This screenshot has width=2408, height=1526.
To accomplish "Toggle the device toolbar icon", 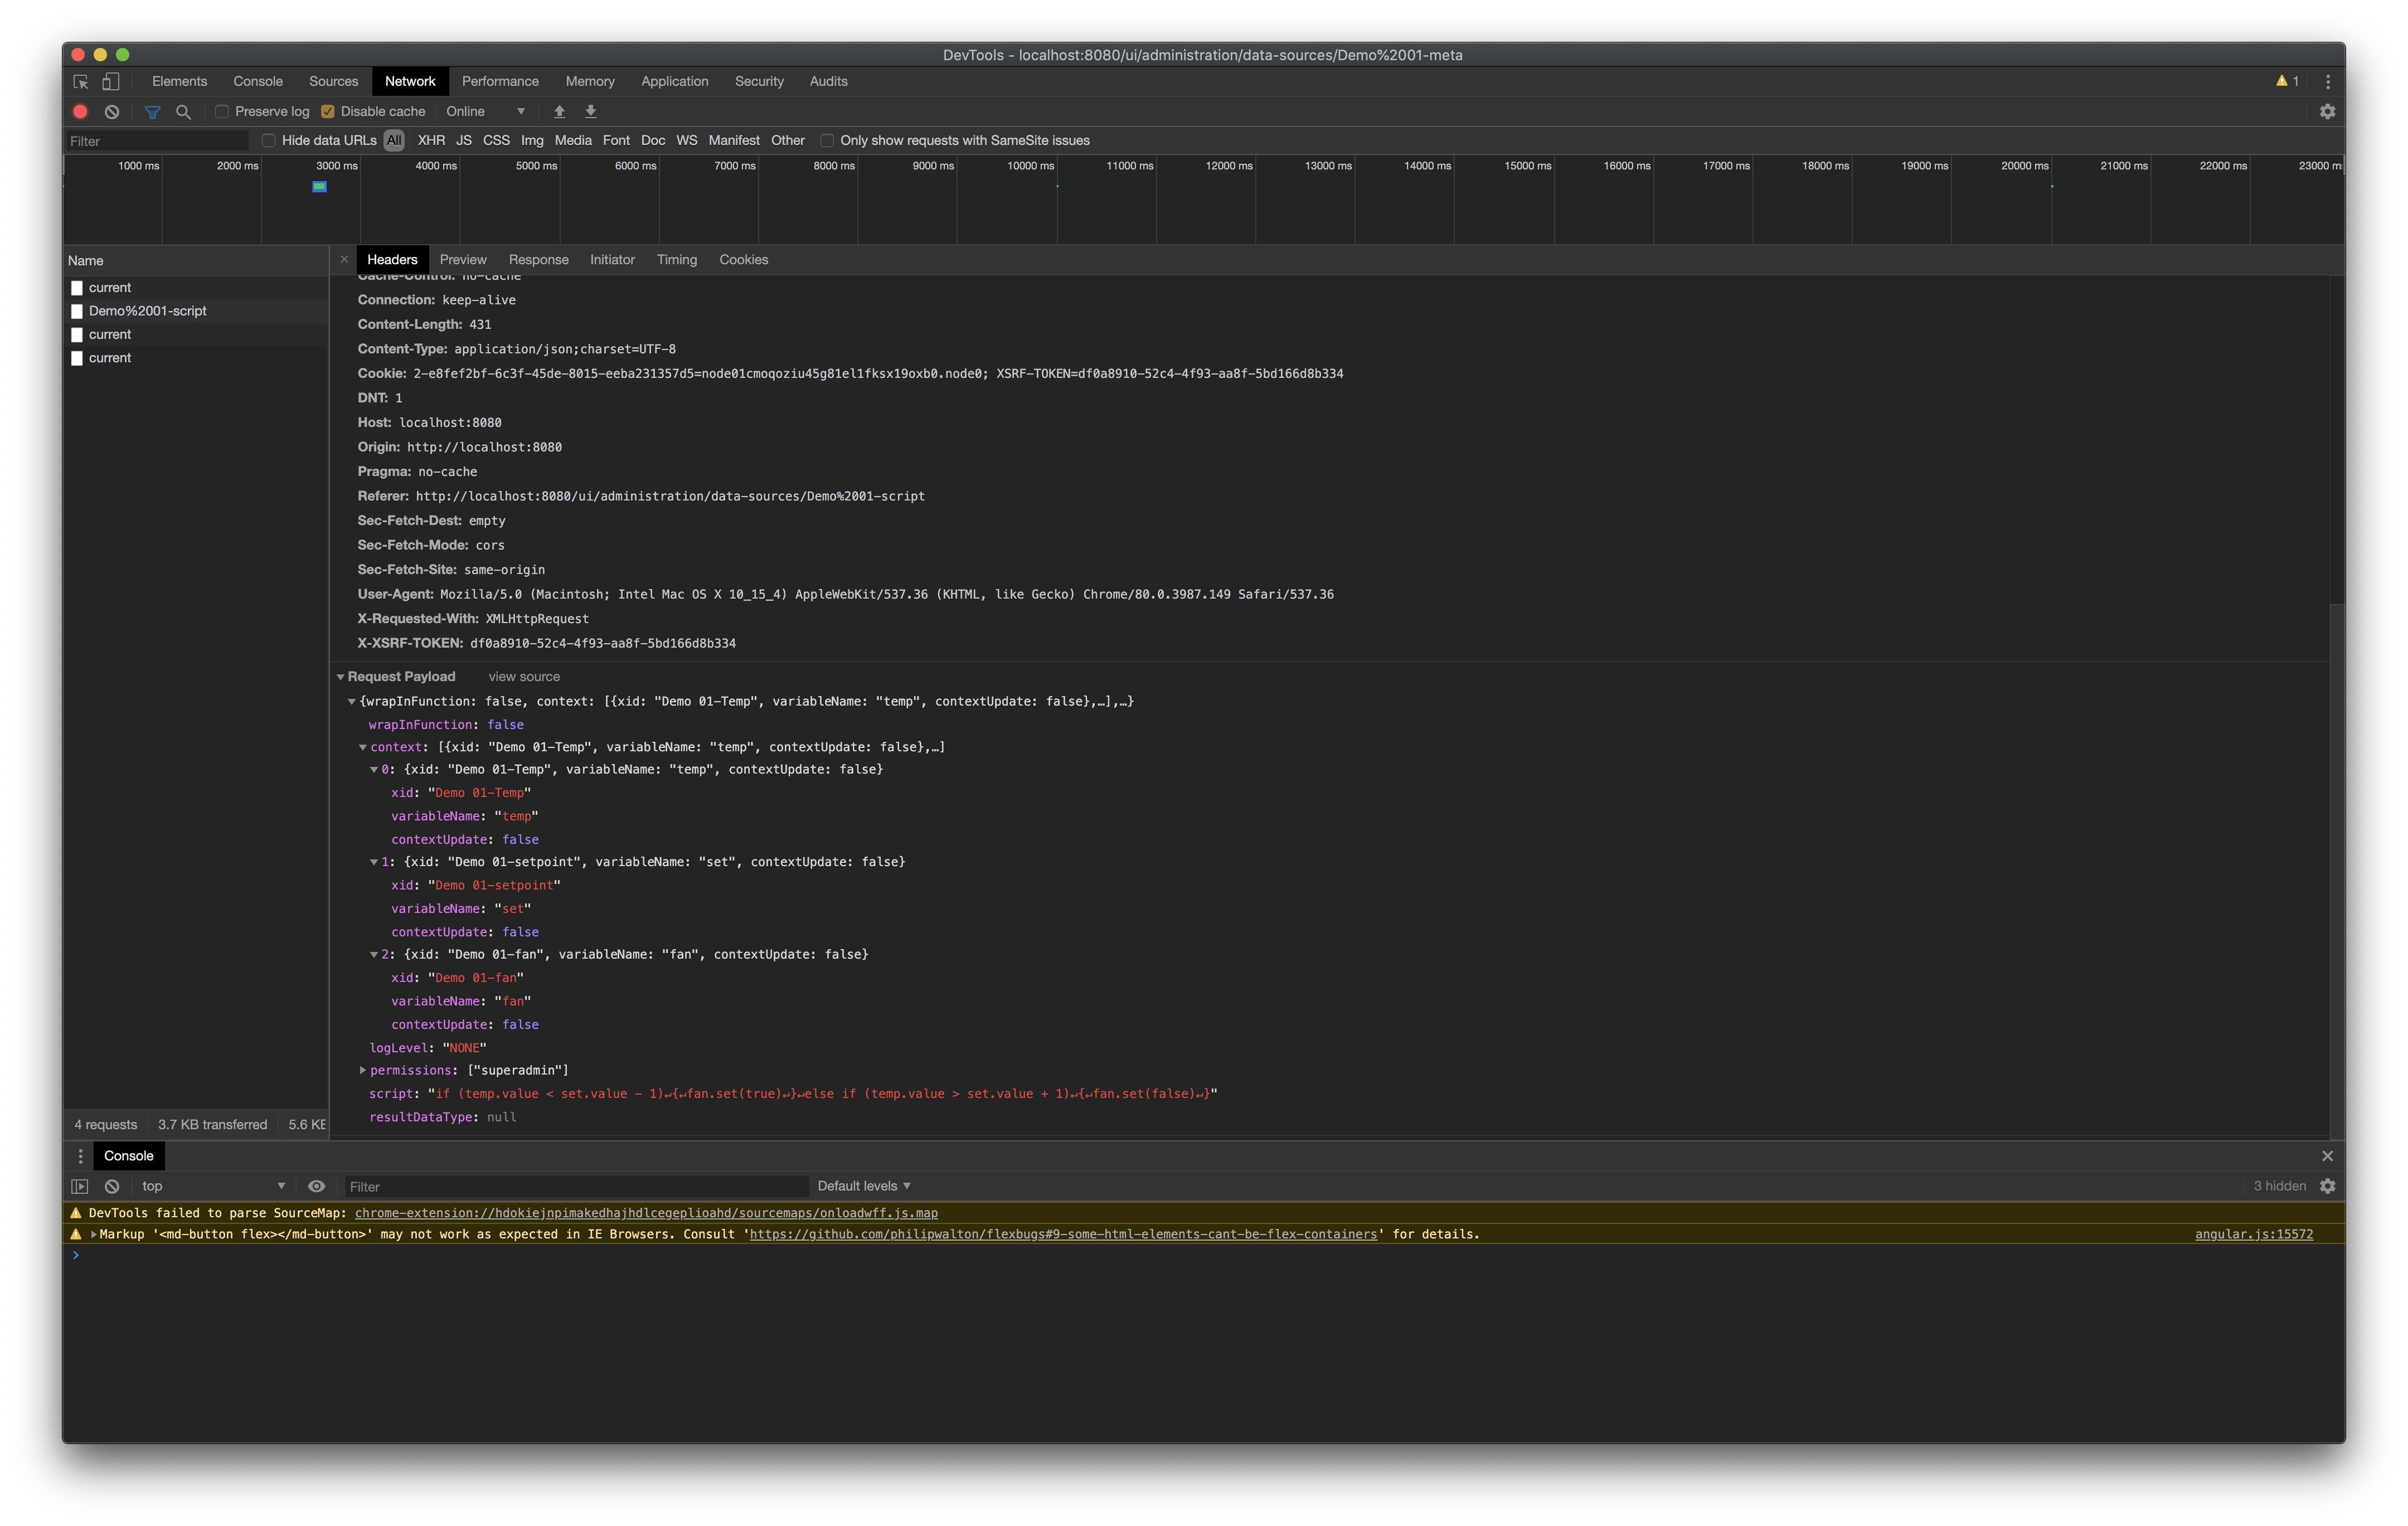I will (x=110, y=81).
